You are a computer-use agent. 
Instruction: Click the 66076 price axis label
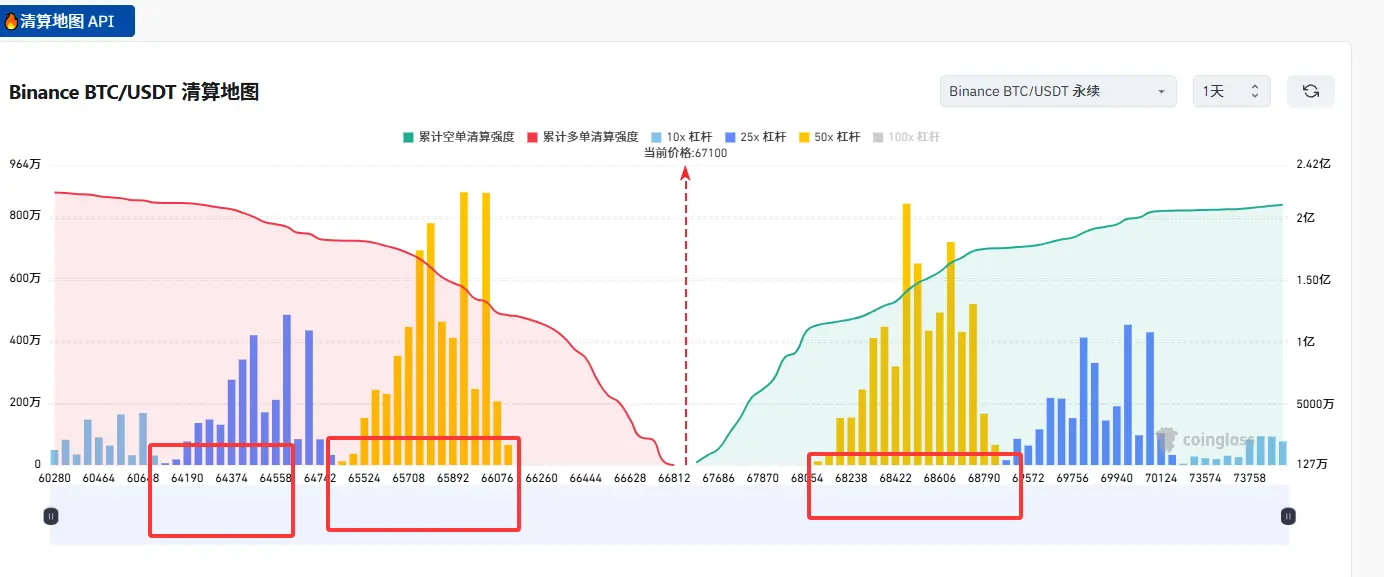coord(497,479)
